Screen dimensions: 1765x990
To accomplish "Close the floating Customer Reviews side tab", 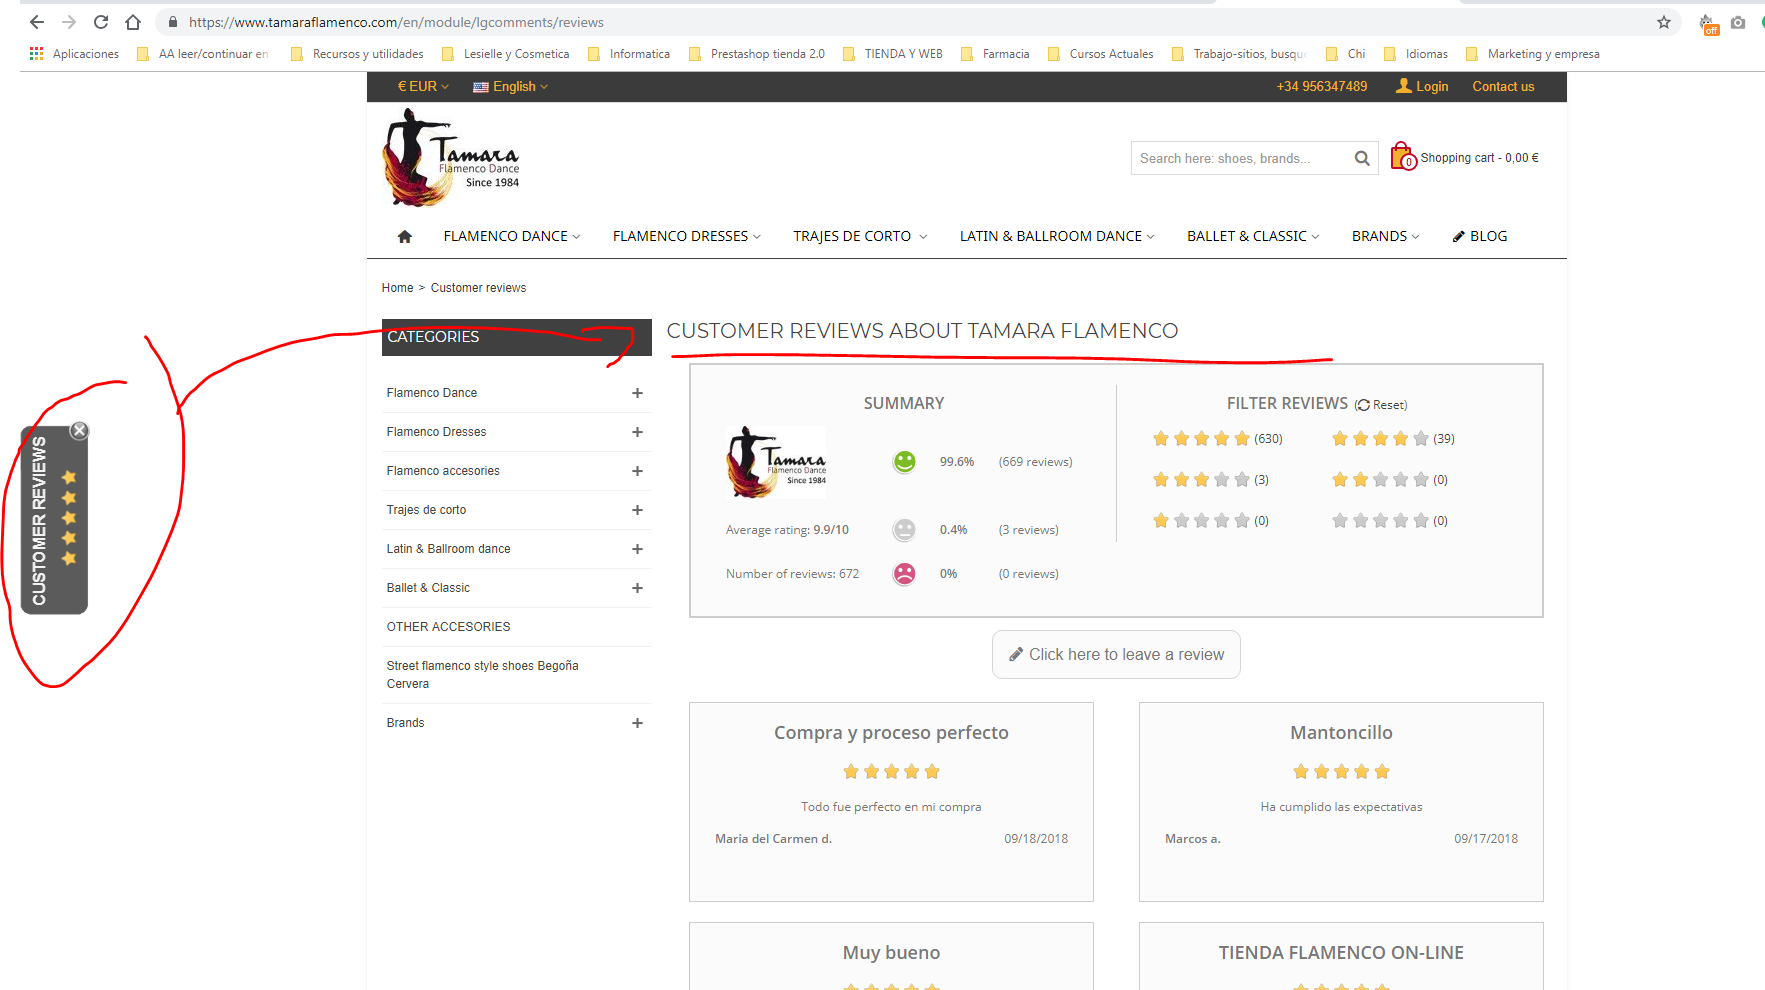I will (79, 431).
